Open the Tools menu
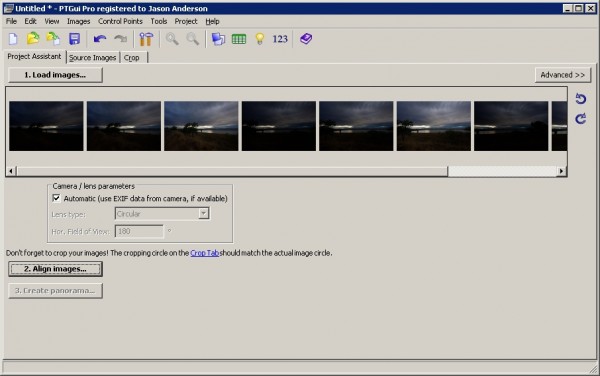Image resolution: width=600 pixels, height=376 pixels. [x=158, y=21]
